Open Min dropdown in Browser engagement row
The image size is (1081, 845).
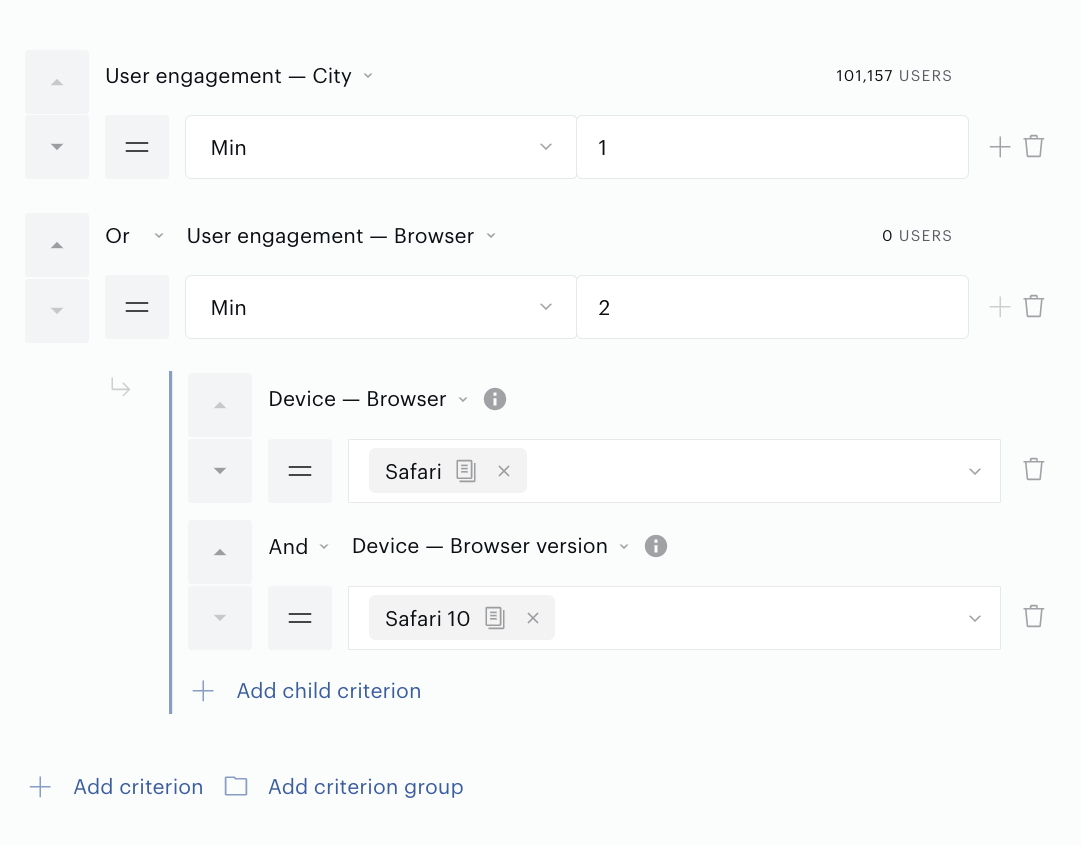(x=381, y=307)
